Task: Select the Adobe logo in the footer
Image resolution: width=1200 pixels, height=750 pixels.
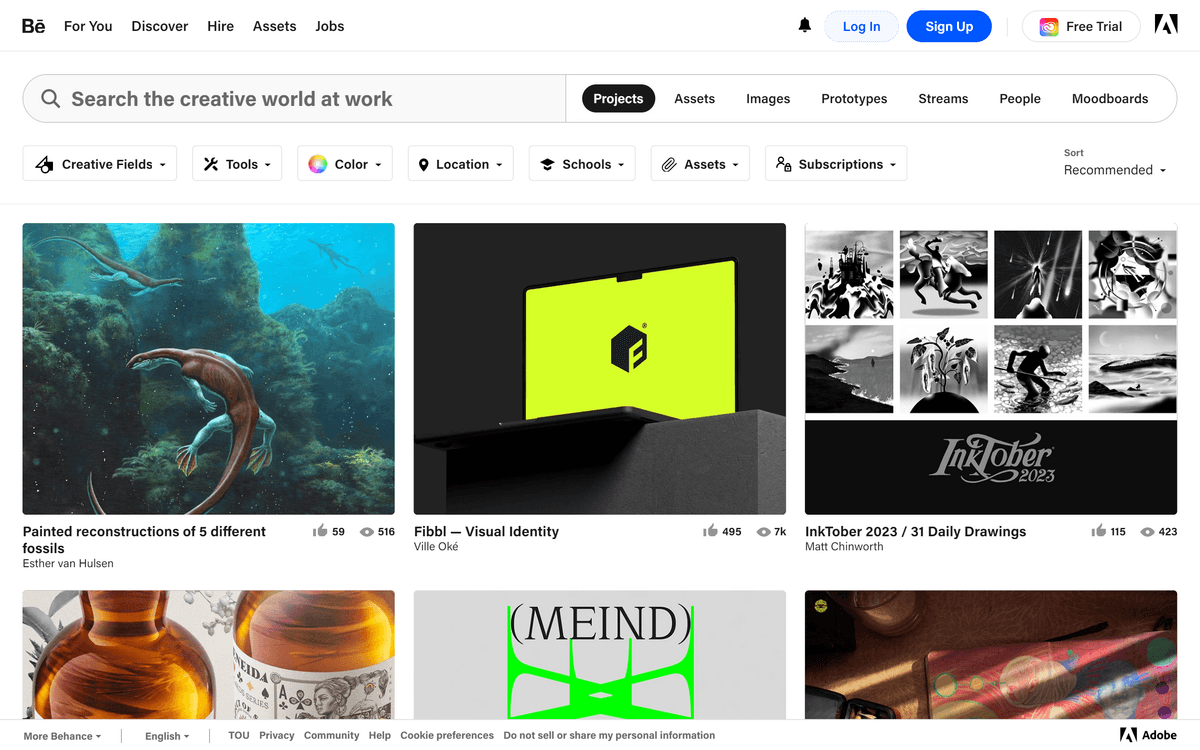Action: [1148, 734]
